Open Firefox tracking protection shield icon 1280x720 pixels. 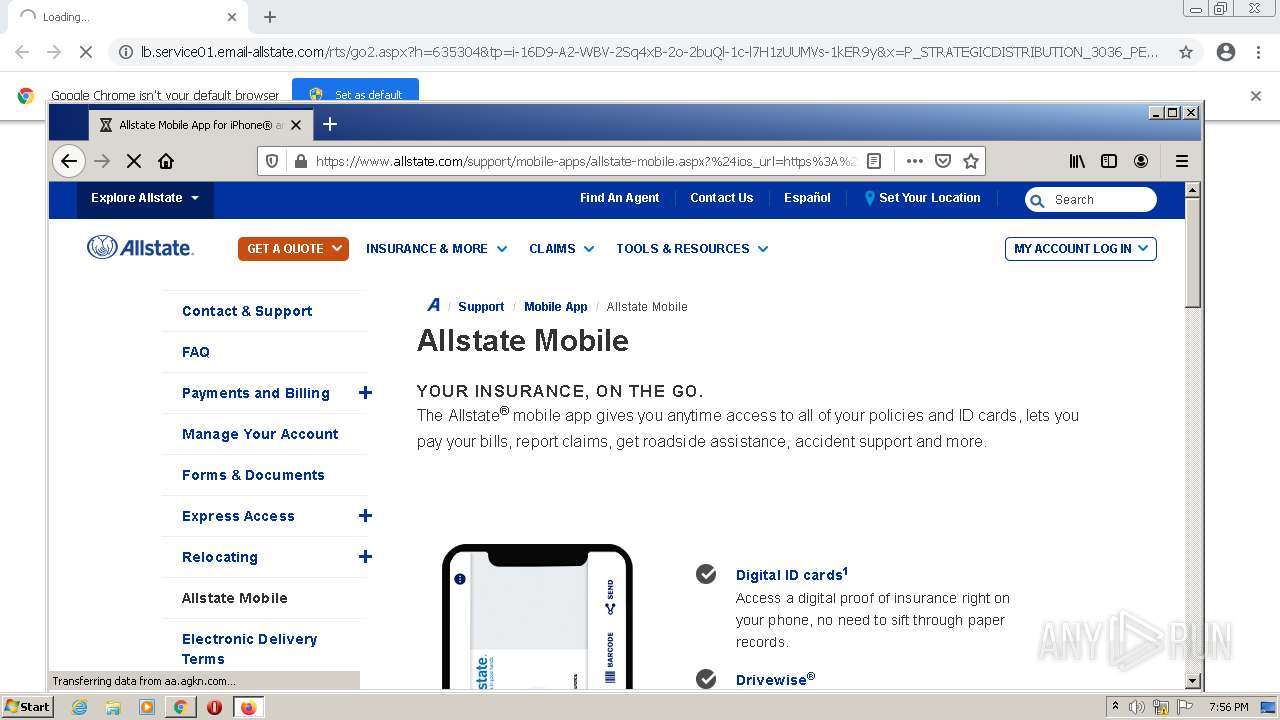point(271,161)
